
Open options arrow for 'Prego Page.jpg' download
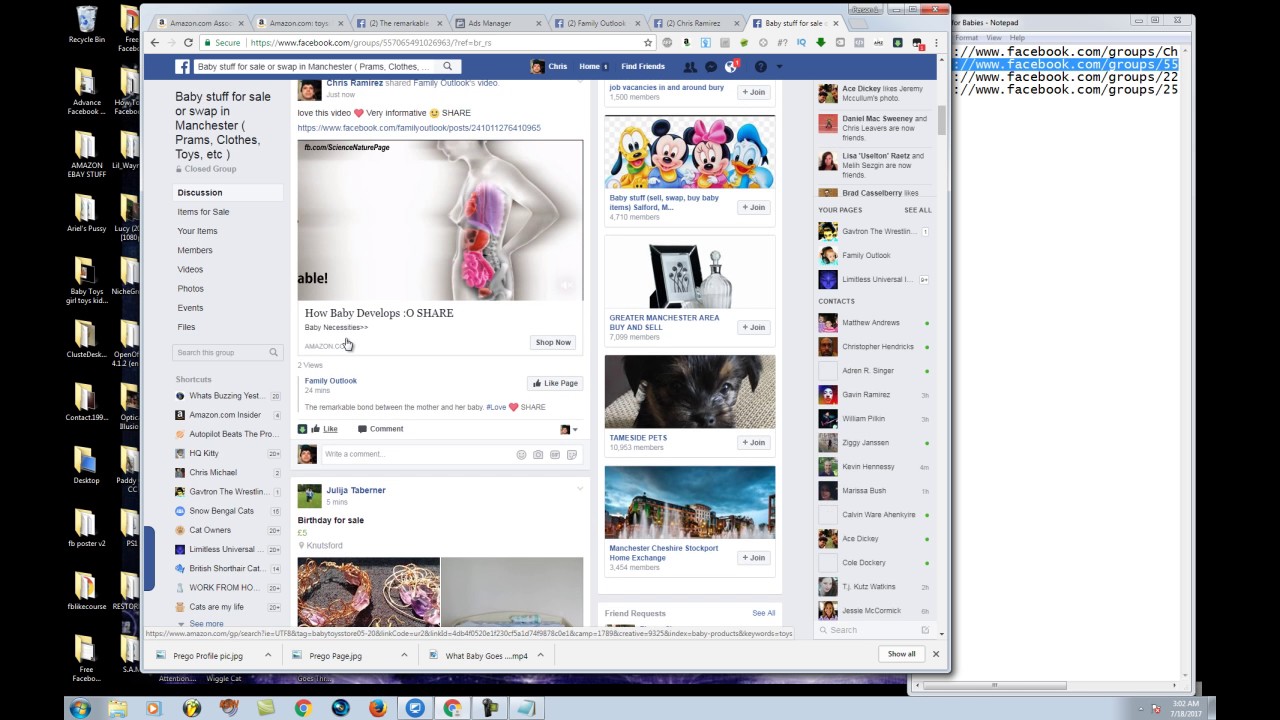pyautogui.click(x=404, y=655)
